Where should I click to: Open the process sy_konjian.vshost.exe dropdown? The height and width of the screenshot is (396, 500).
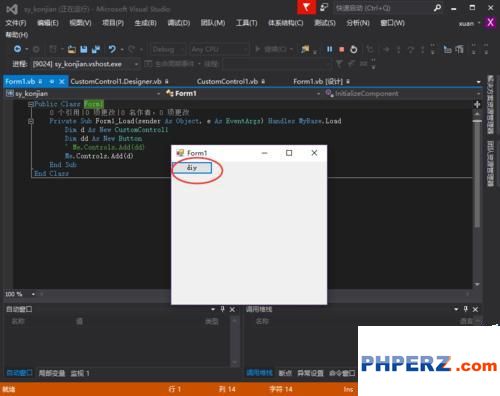(136, 64)
